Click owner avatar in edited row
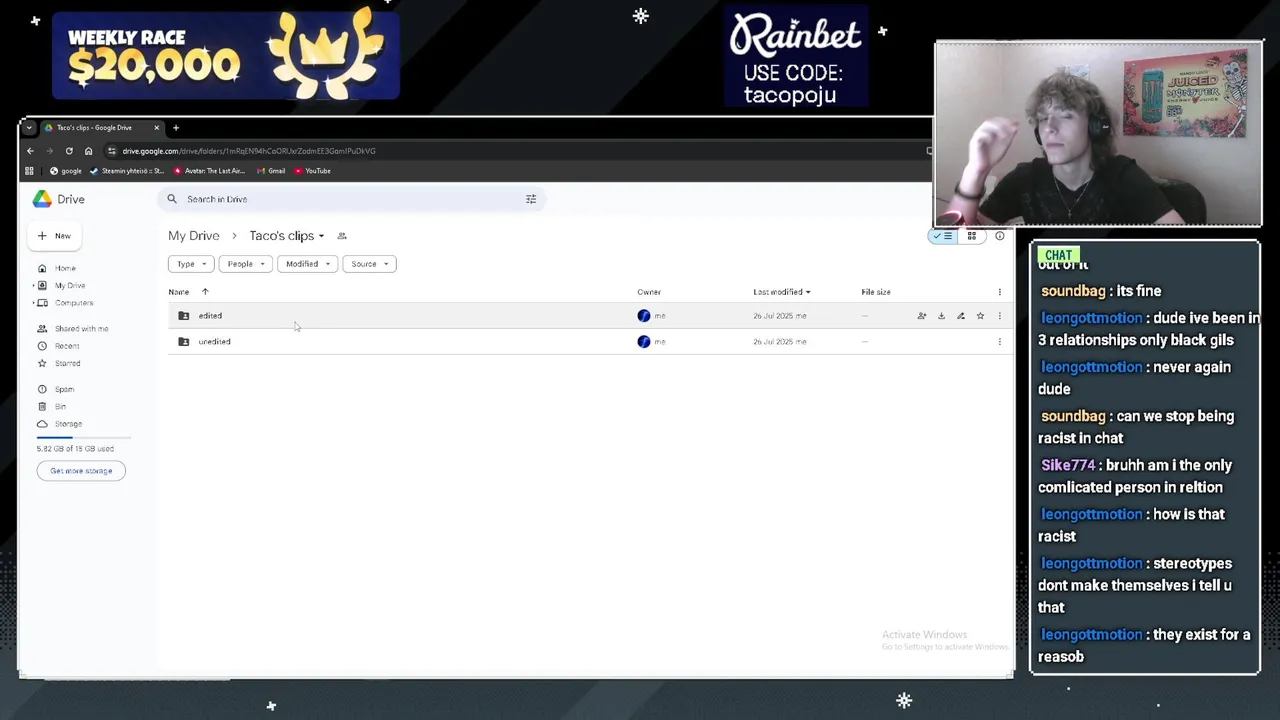The image size is (1280, 720). (x=644, y=316)
